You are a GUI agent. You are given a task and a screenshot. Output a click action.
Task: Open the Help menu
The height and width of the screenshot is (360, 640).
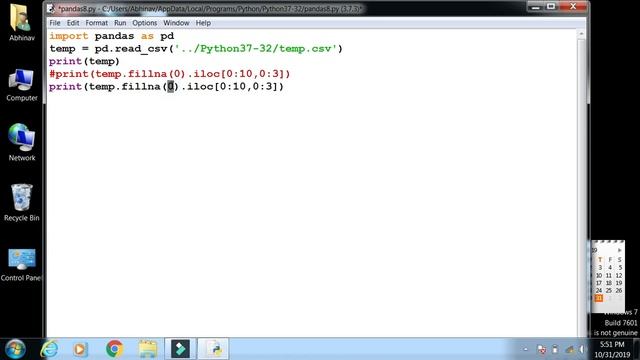pos(203,23)
